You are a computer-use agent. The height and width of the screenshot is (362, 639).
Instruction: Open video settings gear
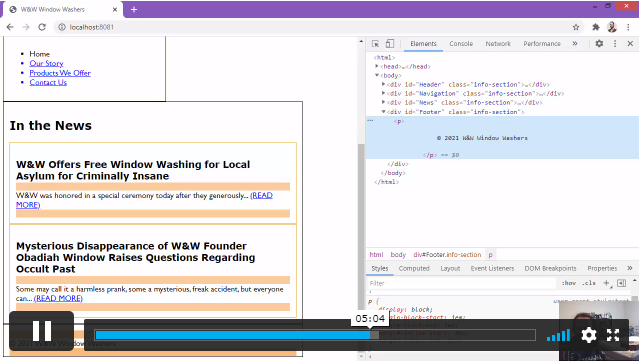pyautogui.click(x=588, y=335)
